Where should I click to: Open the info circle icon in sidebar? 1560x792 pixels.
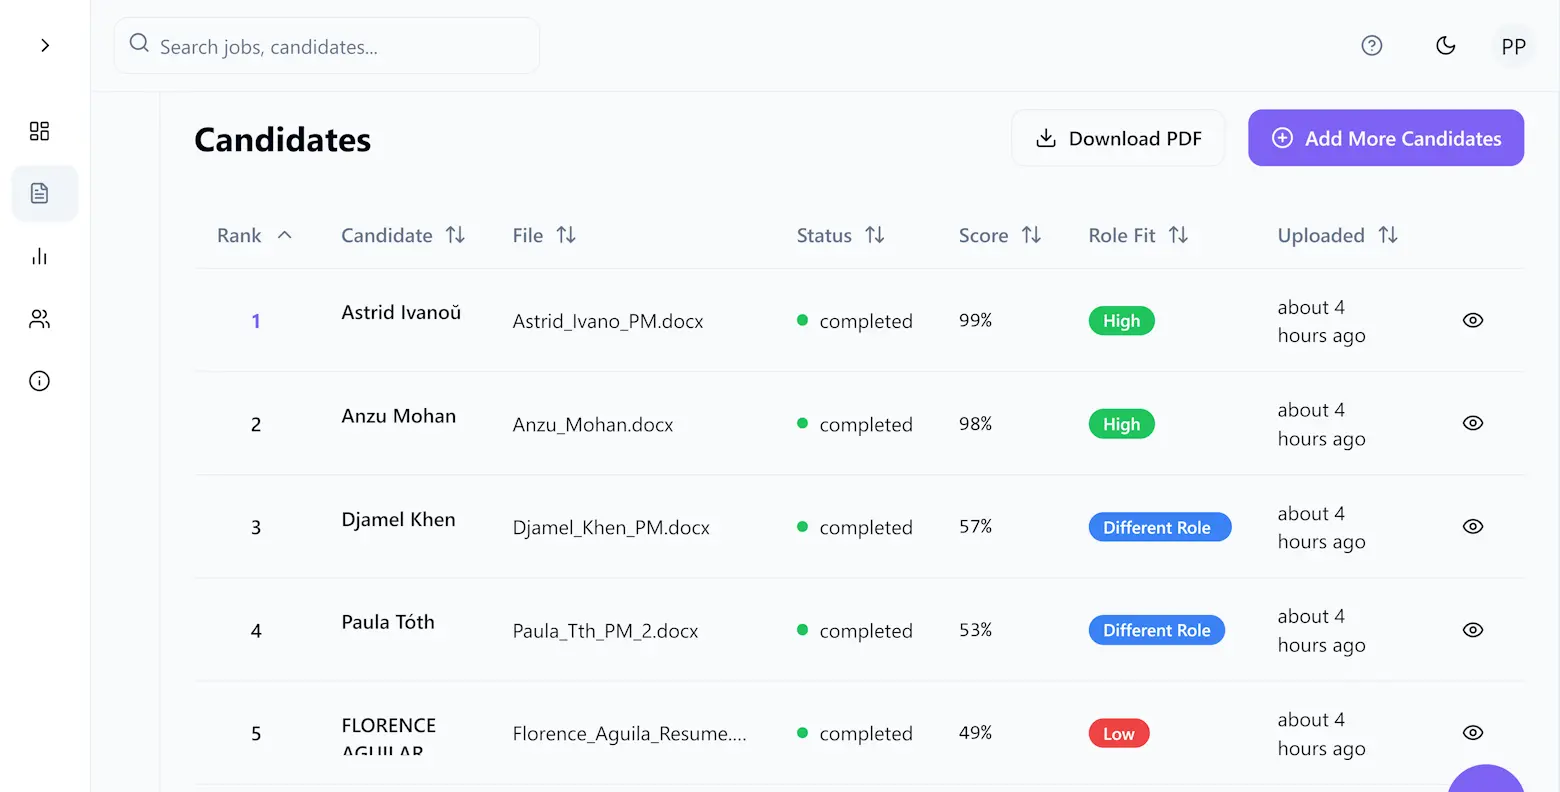[x=39, y=381]
